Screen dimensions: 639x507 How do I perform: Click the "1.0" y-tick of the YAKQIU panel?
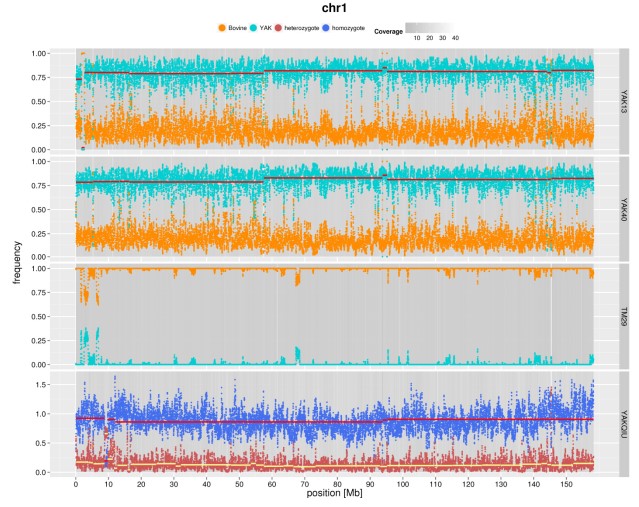41,414
